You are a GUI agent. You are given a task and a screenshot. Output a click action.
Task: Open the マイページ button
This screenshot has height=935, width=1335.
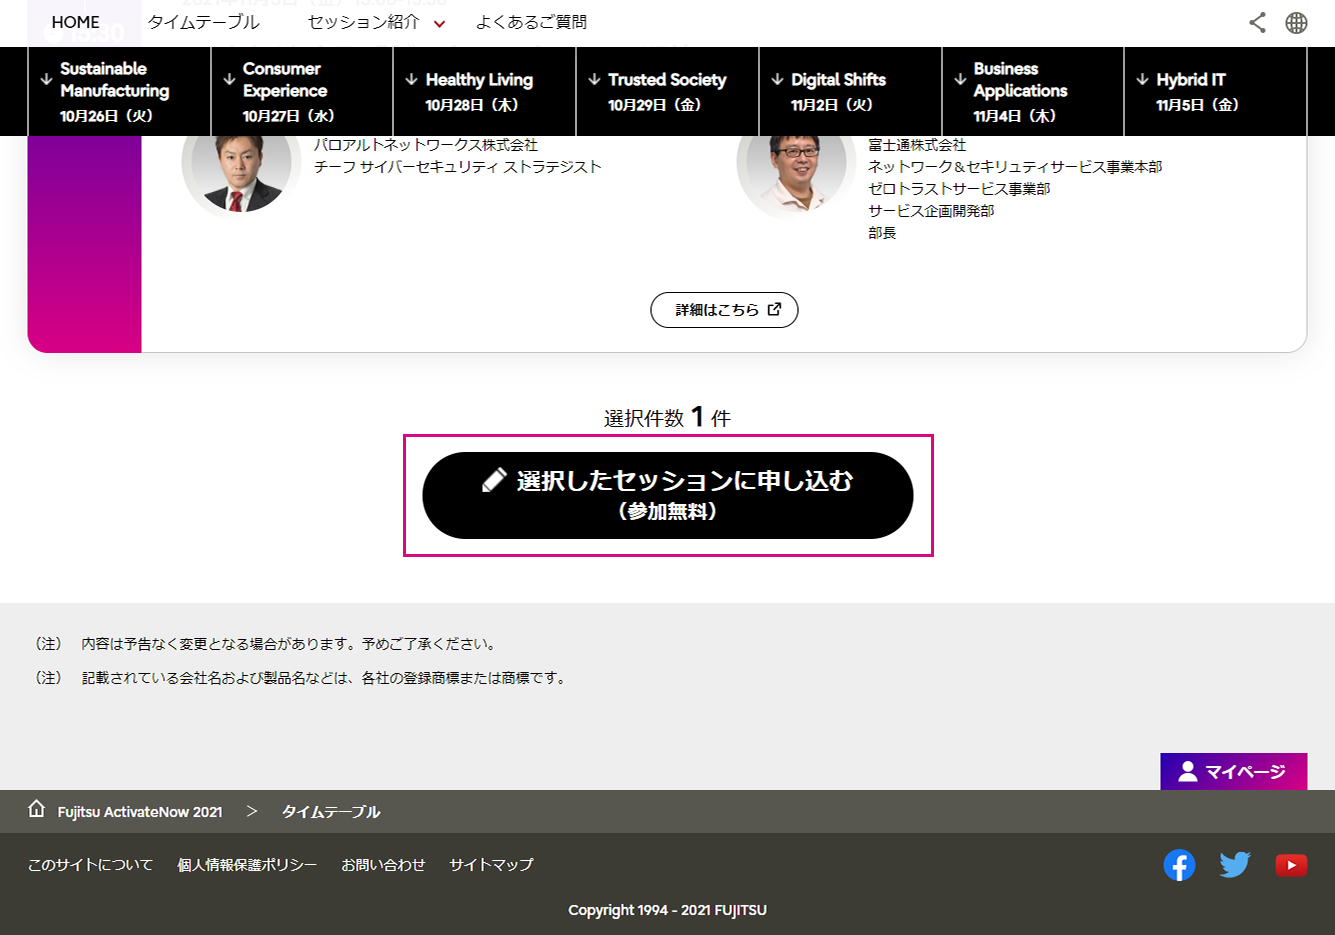(x=1233, y=771)
